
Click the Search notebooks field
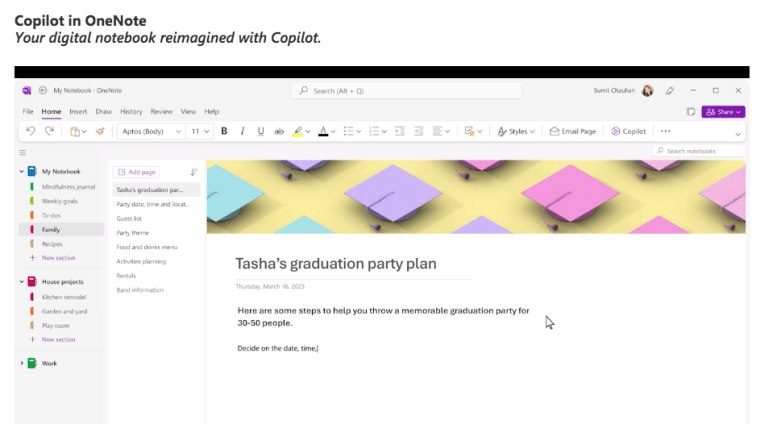(x=700, y=151)
